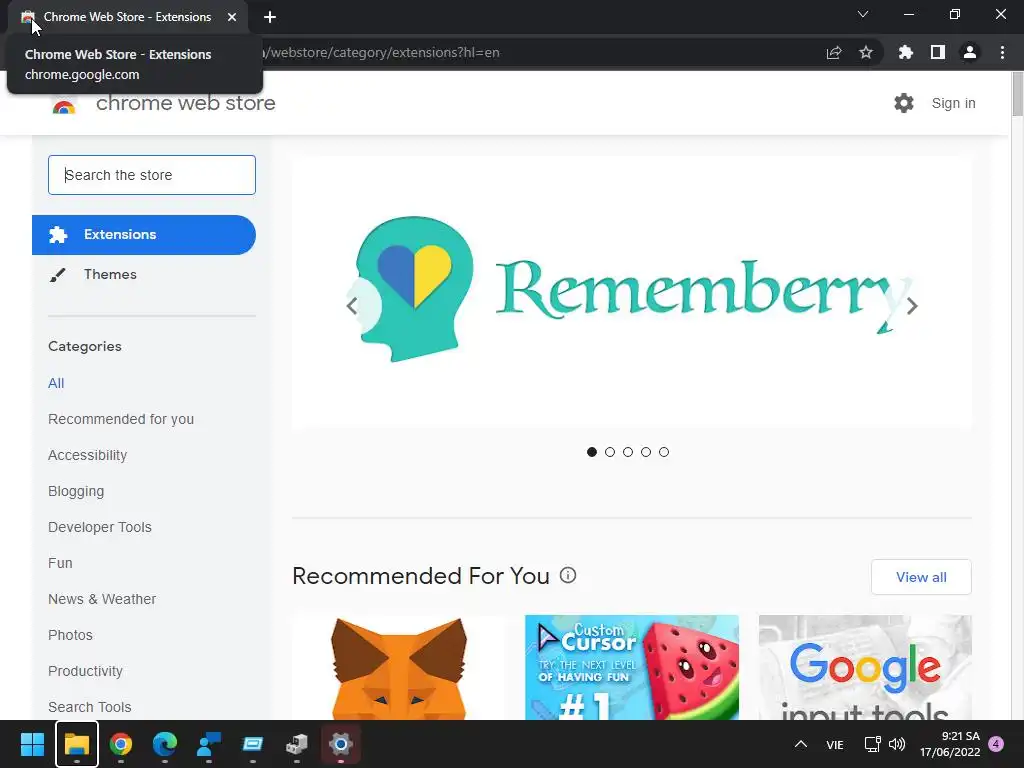Open the MetaMask fox extension card
The width and height of the screenshot is (1024, 768).
(x=399, y=667)
